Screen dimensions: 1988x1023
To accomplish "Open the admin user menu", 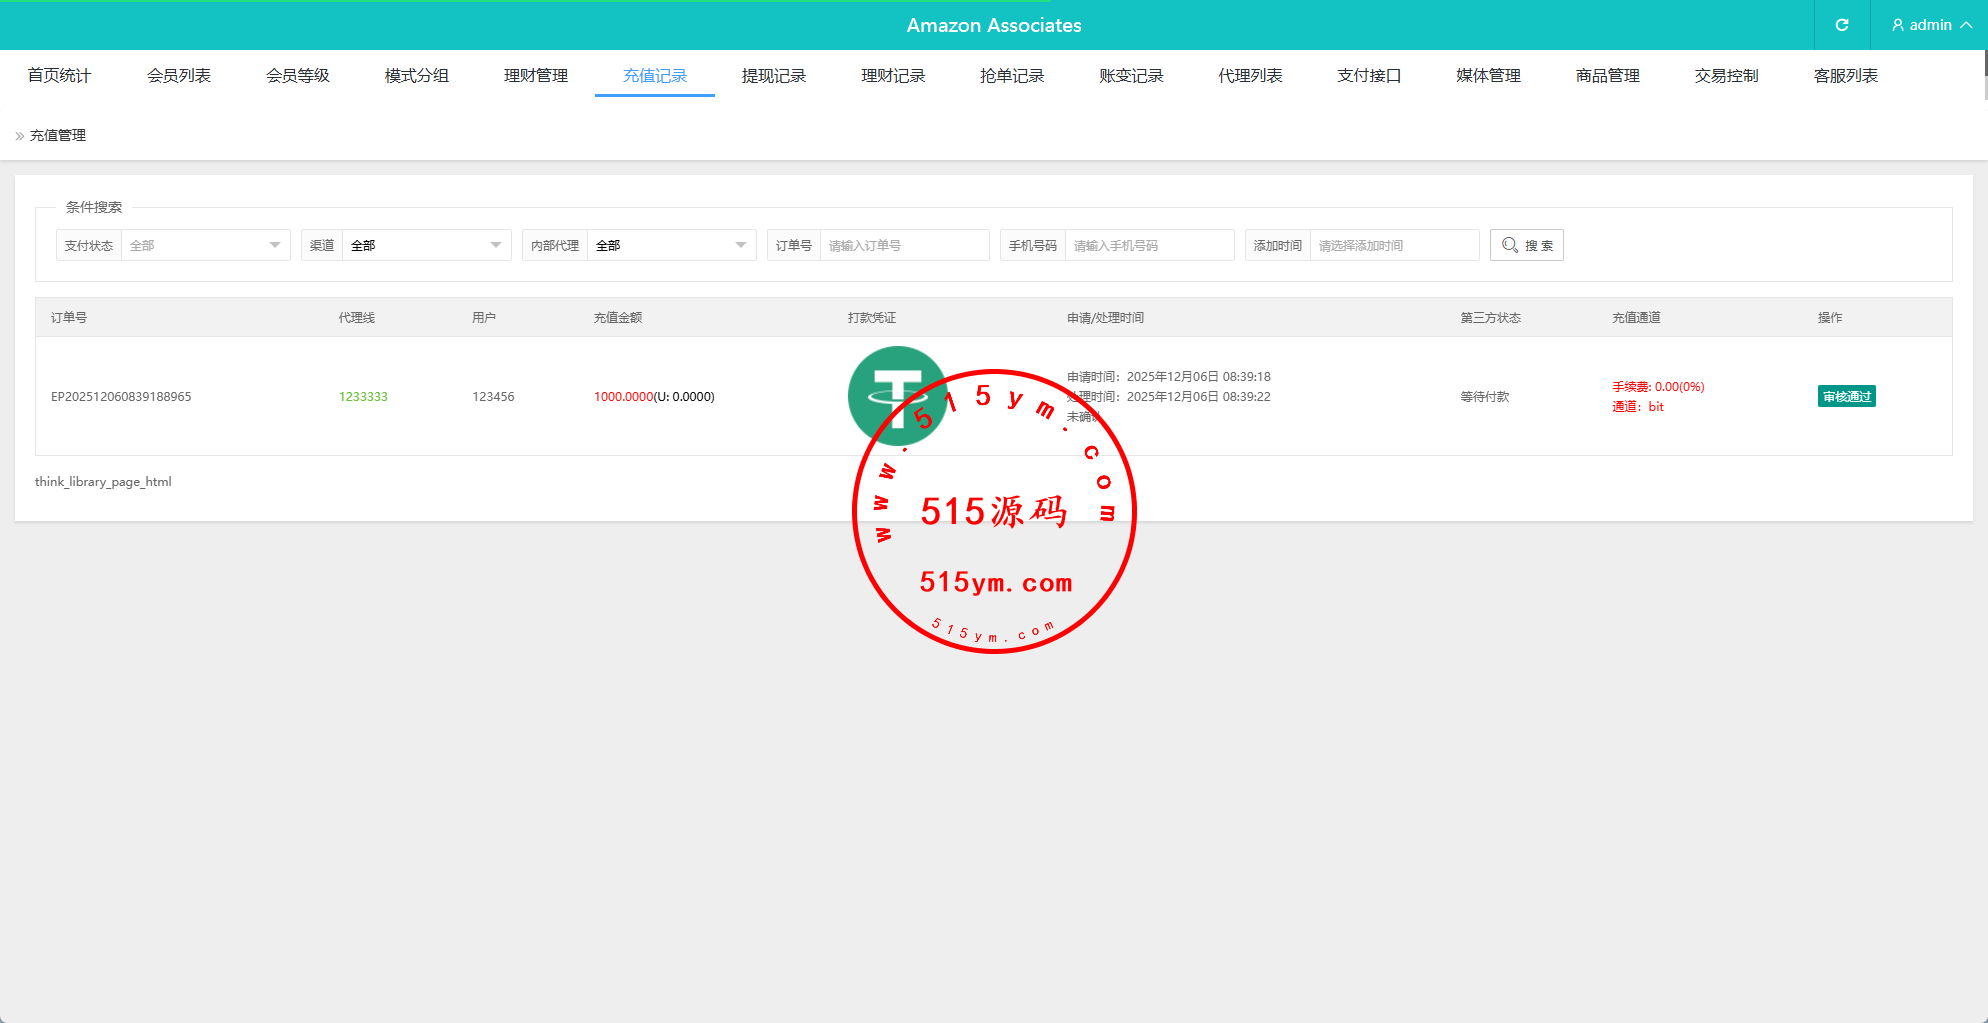I will pos(1930,25).
